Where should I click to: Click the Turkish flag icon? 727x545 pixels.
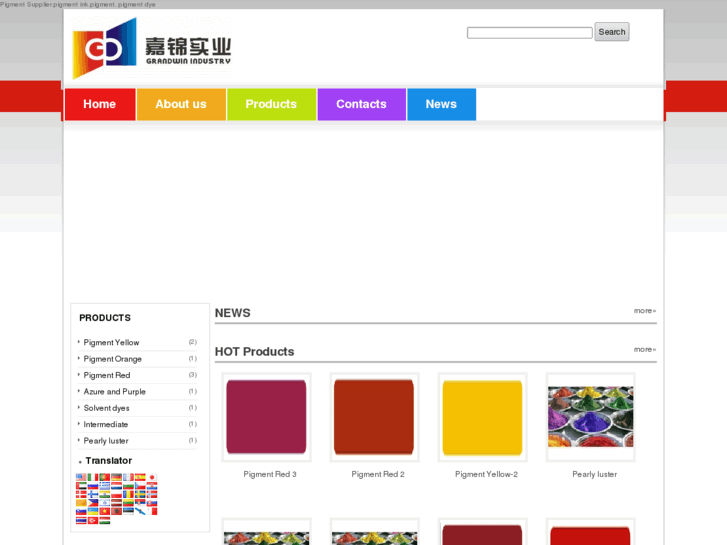(93, 520)
